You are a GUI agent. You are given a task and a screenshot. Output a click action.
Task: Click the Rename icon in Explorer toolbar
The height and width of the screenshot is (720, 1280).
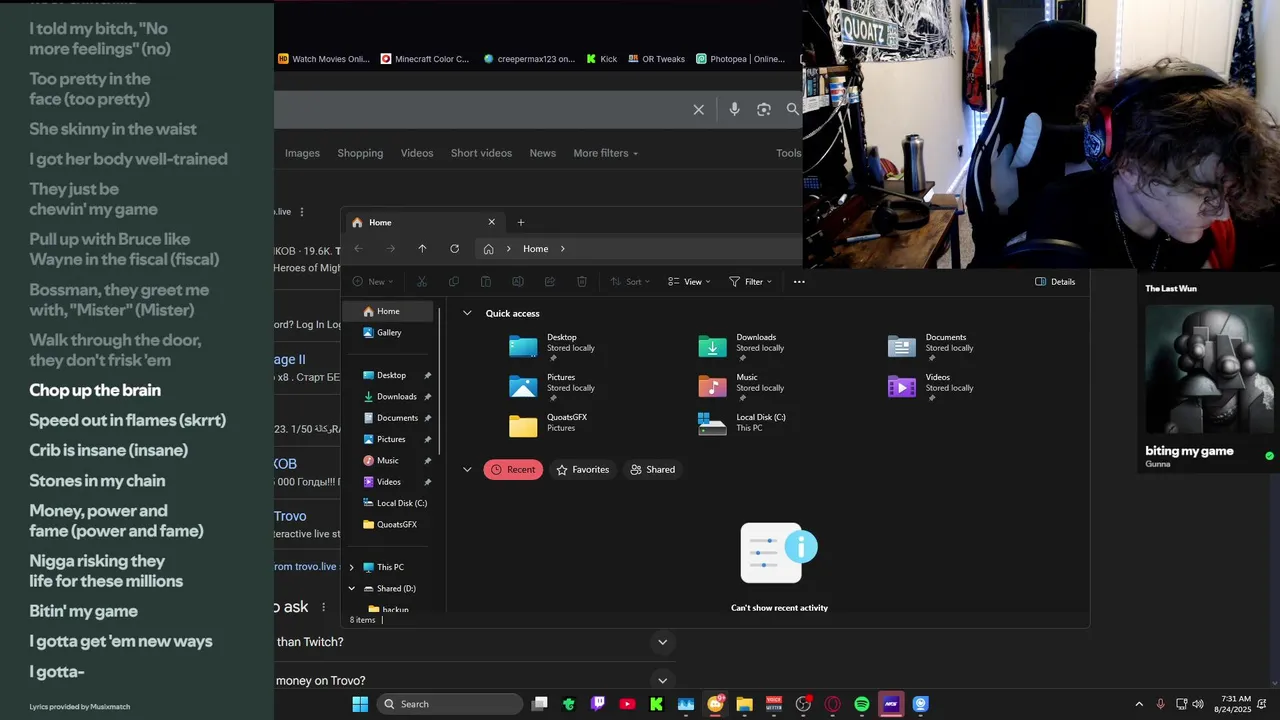[x=518, y=282]
